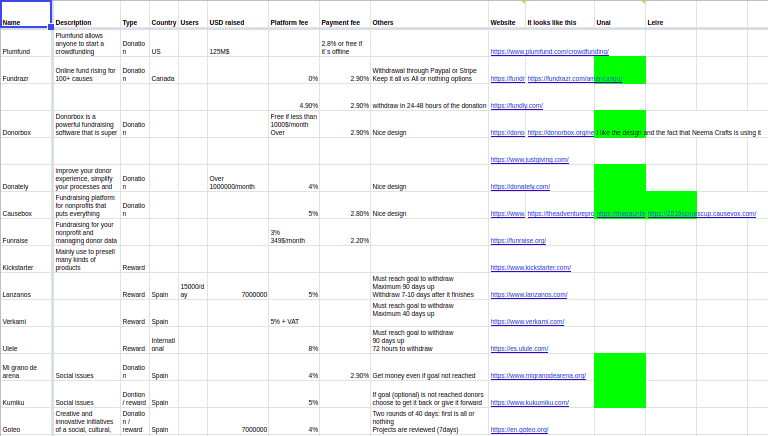Select the '15000/day' users cell
Screen dimensions: 768x436
pyautogui.click(x=193, y=286)
